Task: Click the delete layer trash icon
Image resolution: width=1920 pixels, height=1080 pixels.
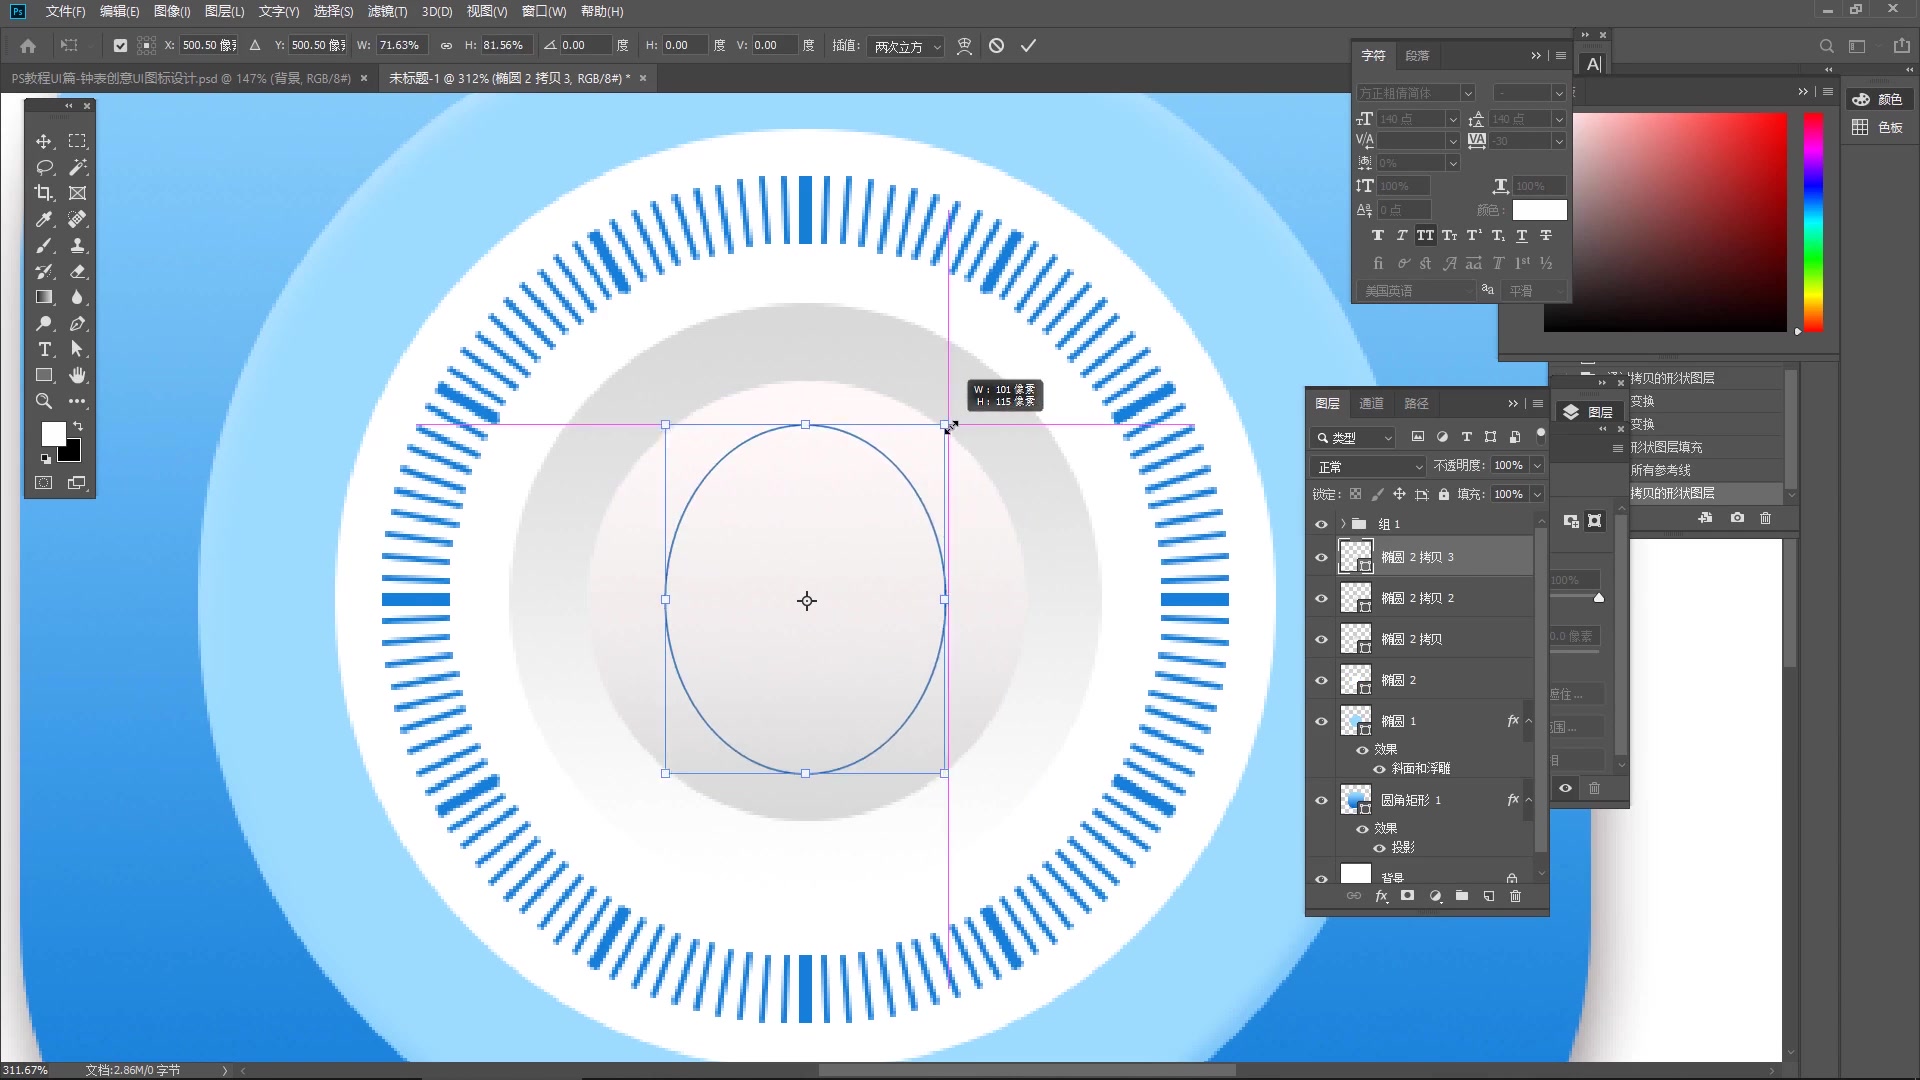Action: click(1515, 896)
